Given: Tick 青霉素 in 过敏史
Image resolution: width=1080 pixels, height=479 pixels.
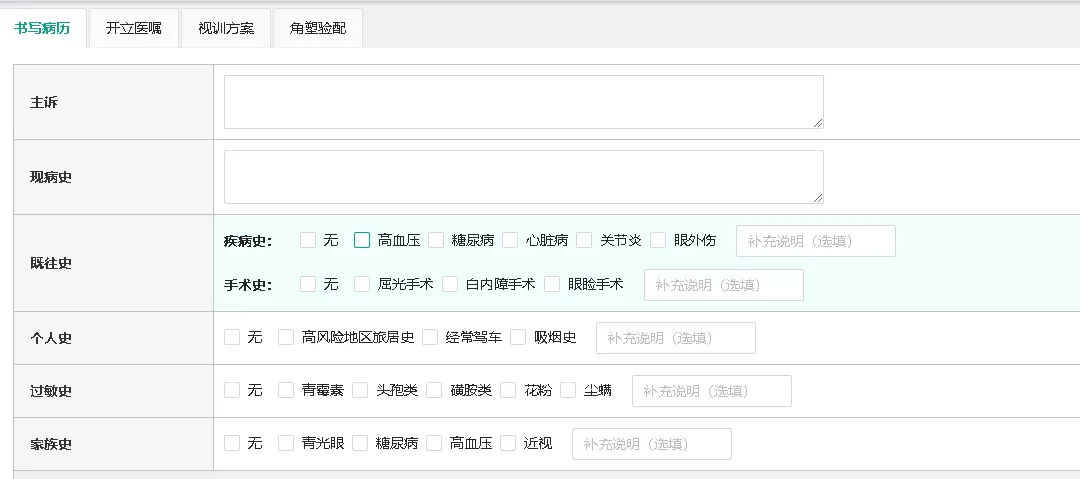Looking at the screenshot, I should pos(286,390).
